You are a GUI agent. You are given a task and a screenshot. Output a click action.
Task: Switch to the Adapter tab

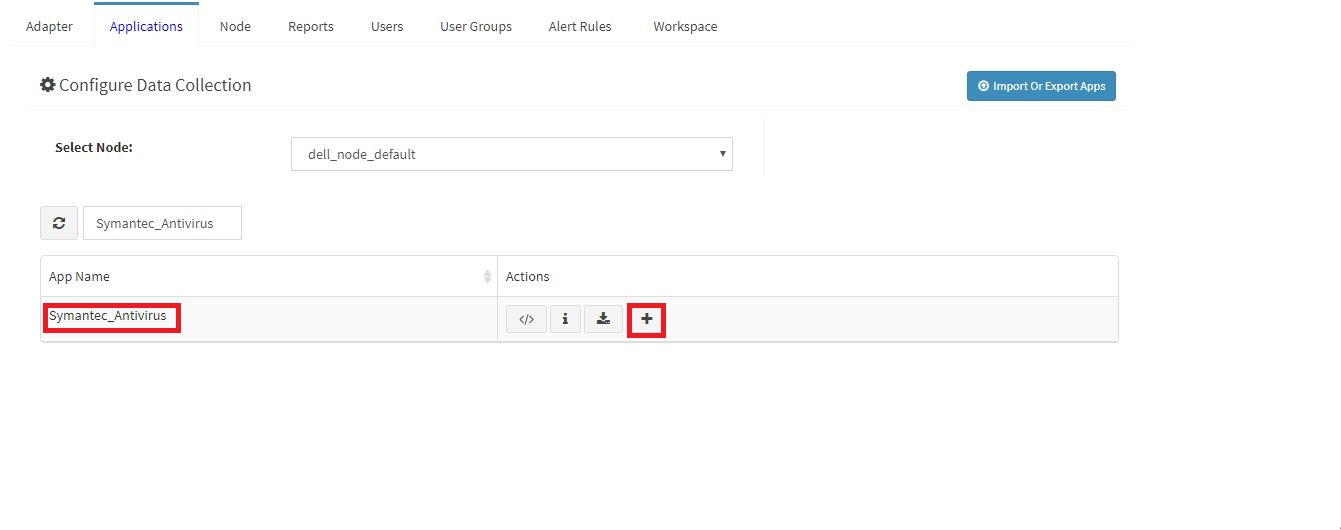tap(49, 26)
